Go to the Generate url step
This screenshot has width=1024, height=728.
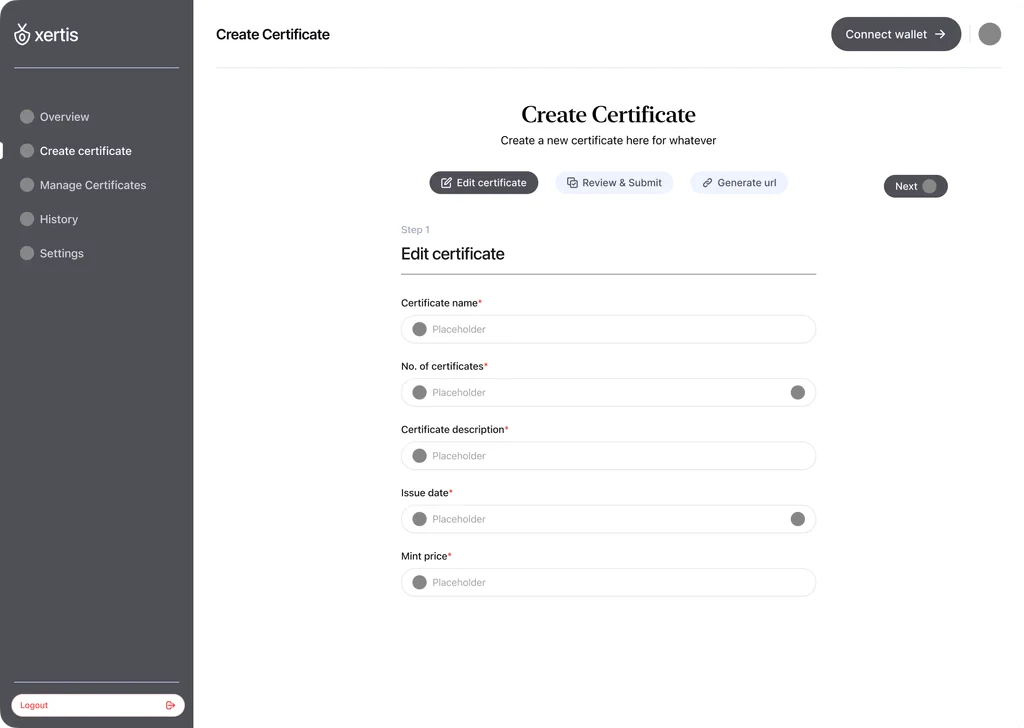pyautogui.click(x=739, y=183)
